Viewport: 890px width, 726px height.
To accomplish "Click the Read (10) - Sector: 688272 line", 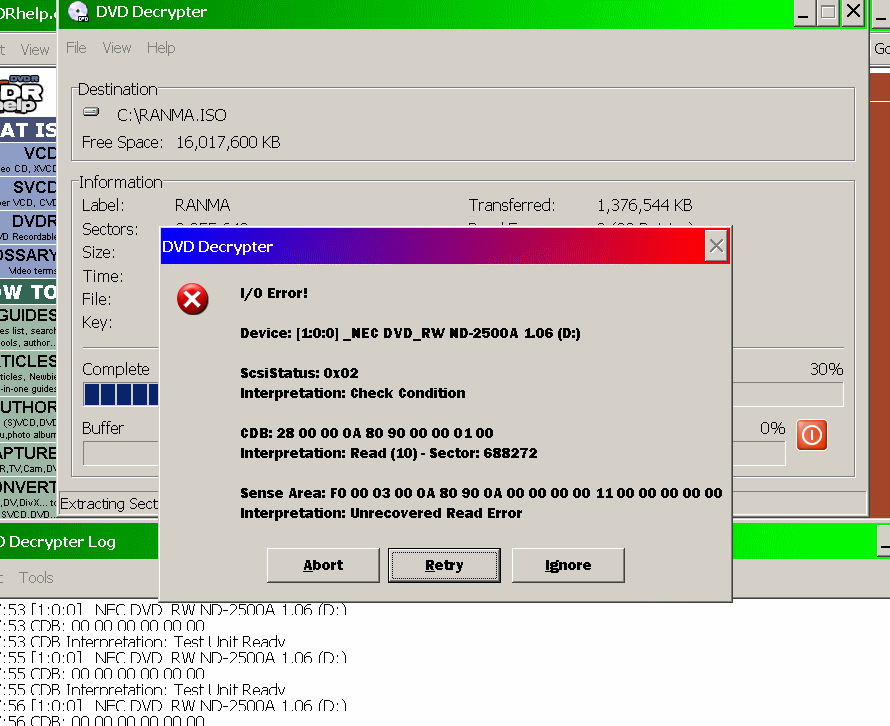I will tap(389, 453).
